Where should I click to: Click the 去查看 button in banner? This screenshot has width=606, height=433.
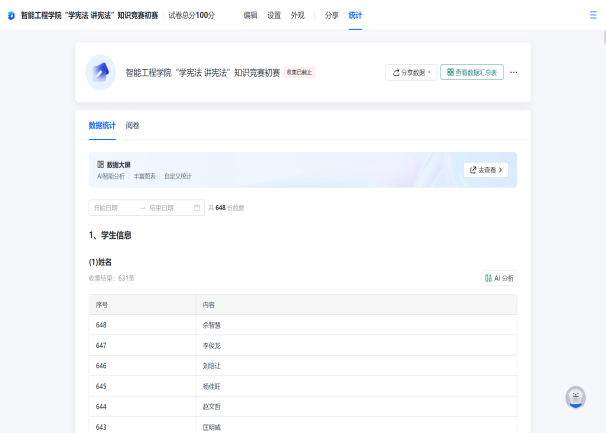coord(485,170)
